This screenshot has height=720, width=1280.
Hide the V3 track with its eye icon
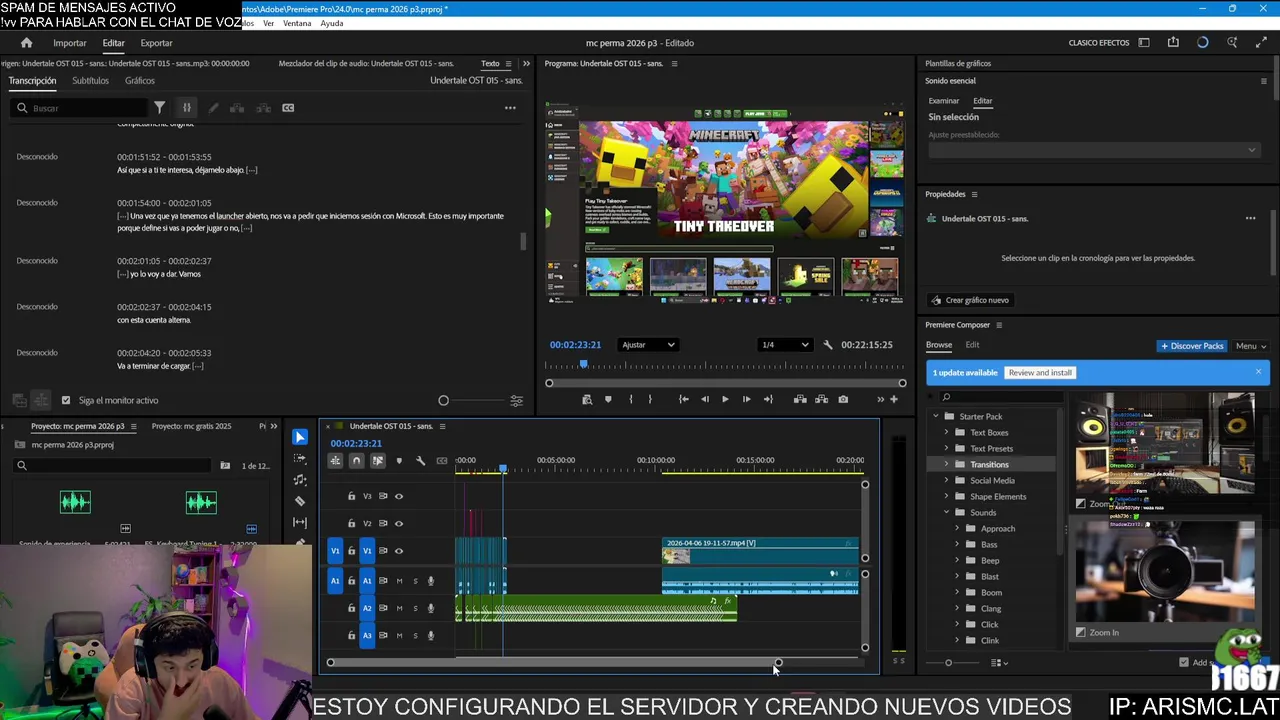399,496
